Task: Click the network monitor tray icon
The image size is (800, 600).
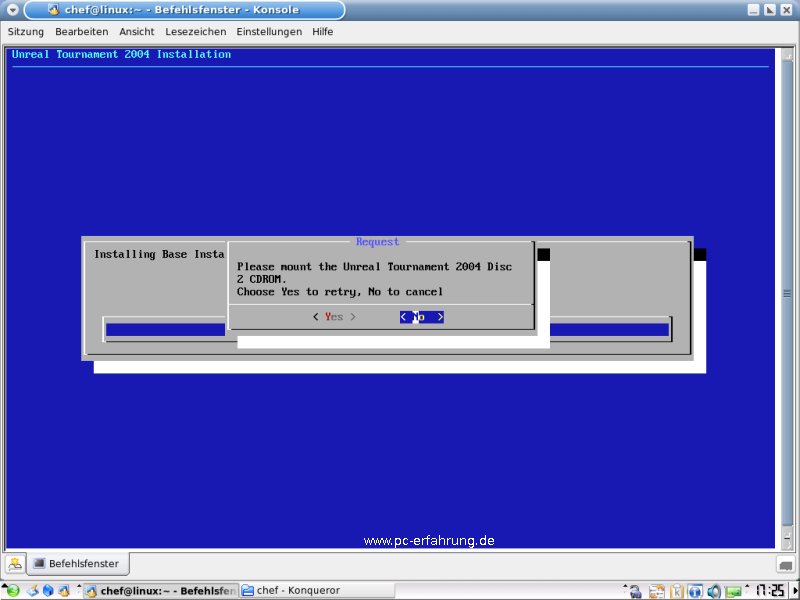Action: [734, 590]
